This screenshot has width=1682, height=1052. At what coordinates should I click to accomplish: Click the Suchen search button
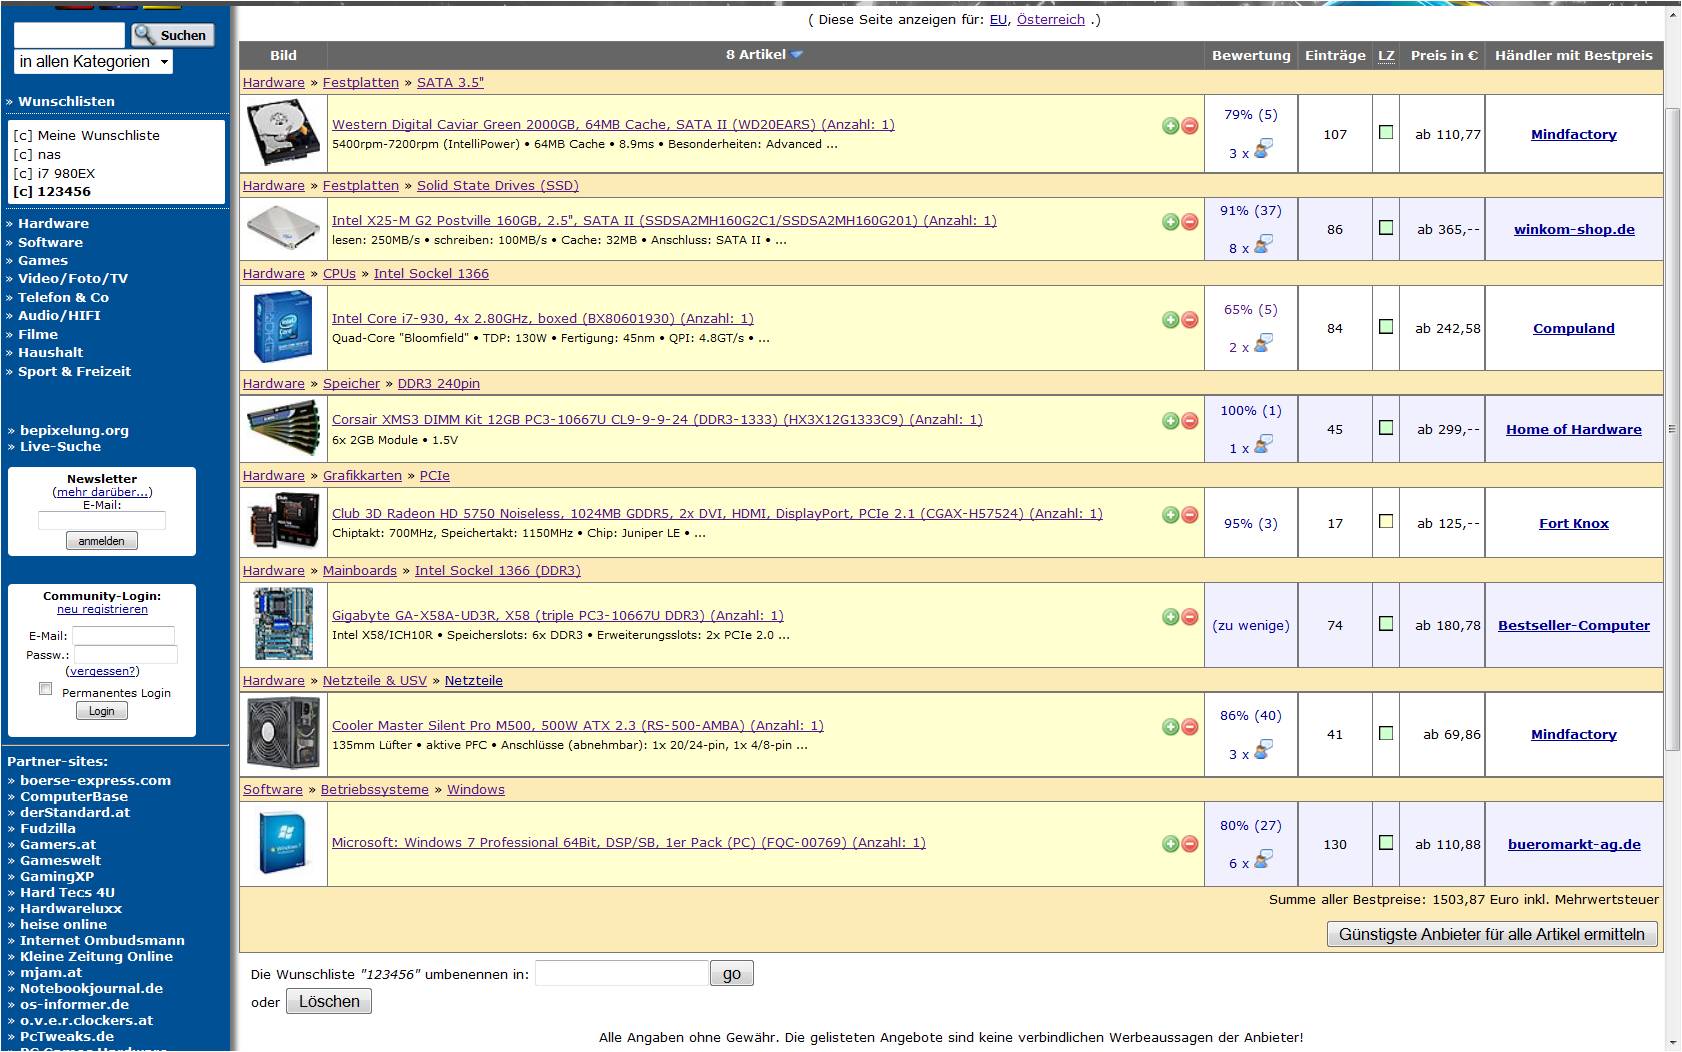[x=173, y=35]
